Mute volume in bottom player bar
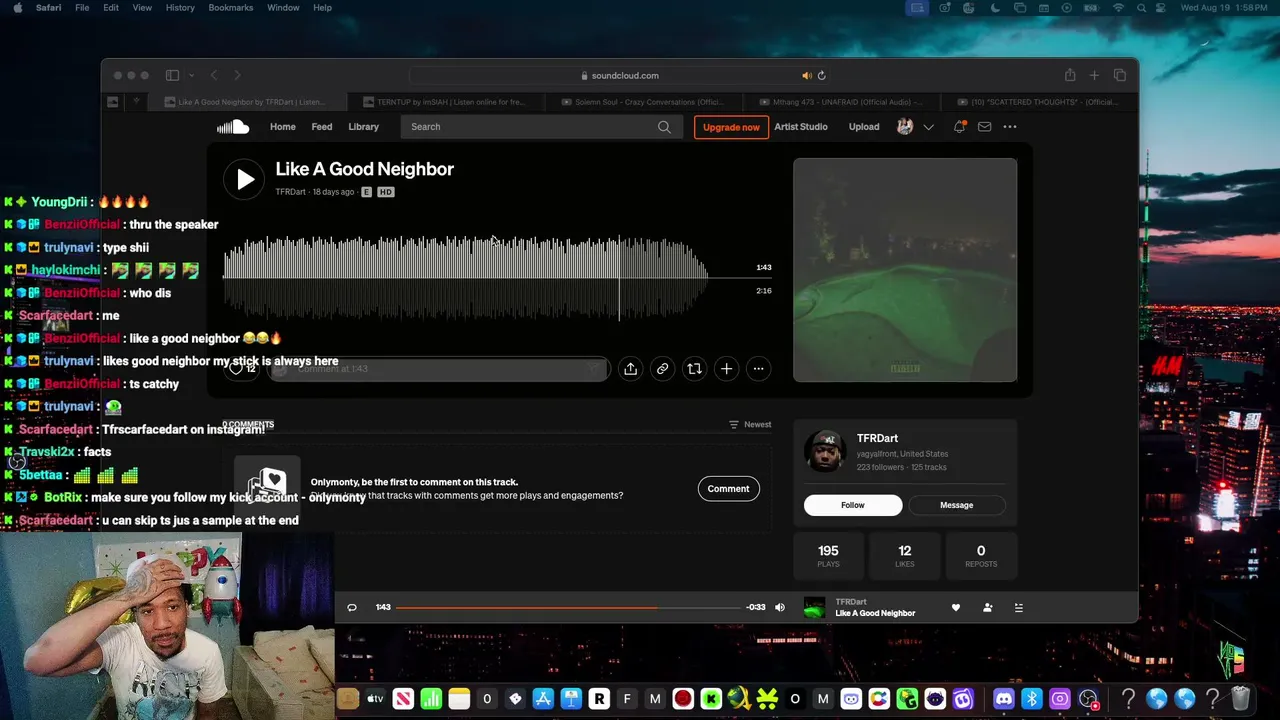The image size is (1280, 720). pyautogui.click(x=780, y=607)
